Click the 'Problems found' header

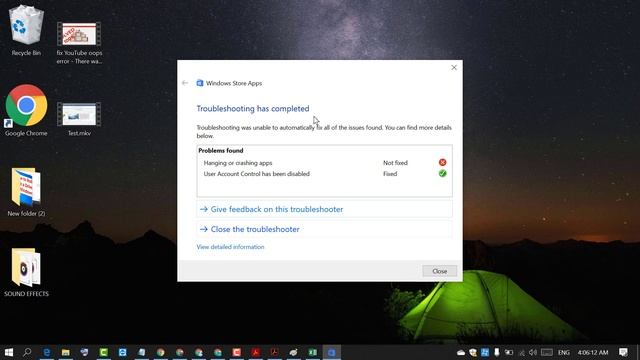221,151
